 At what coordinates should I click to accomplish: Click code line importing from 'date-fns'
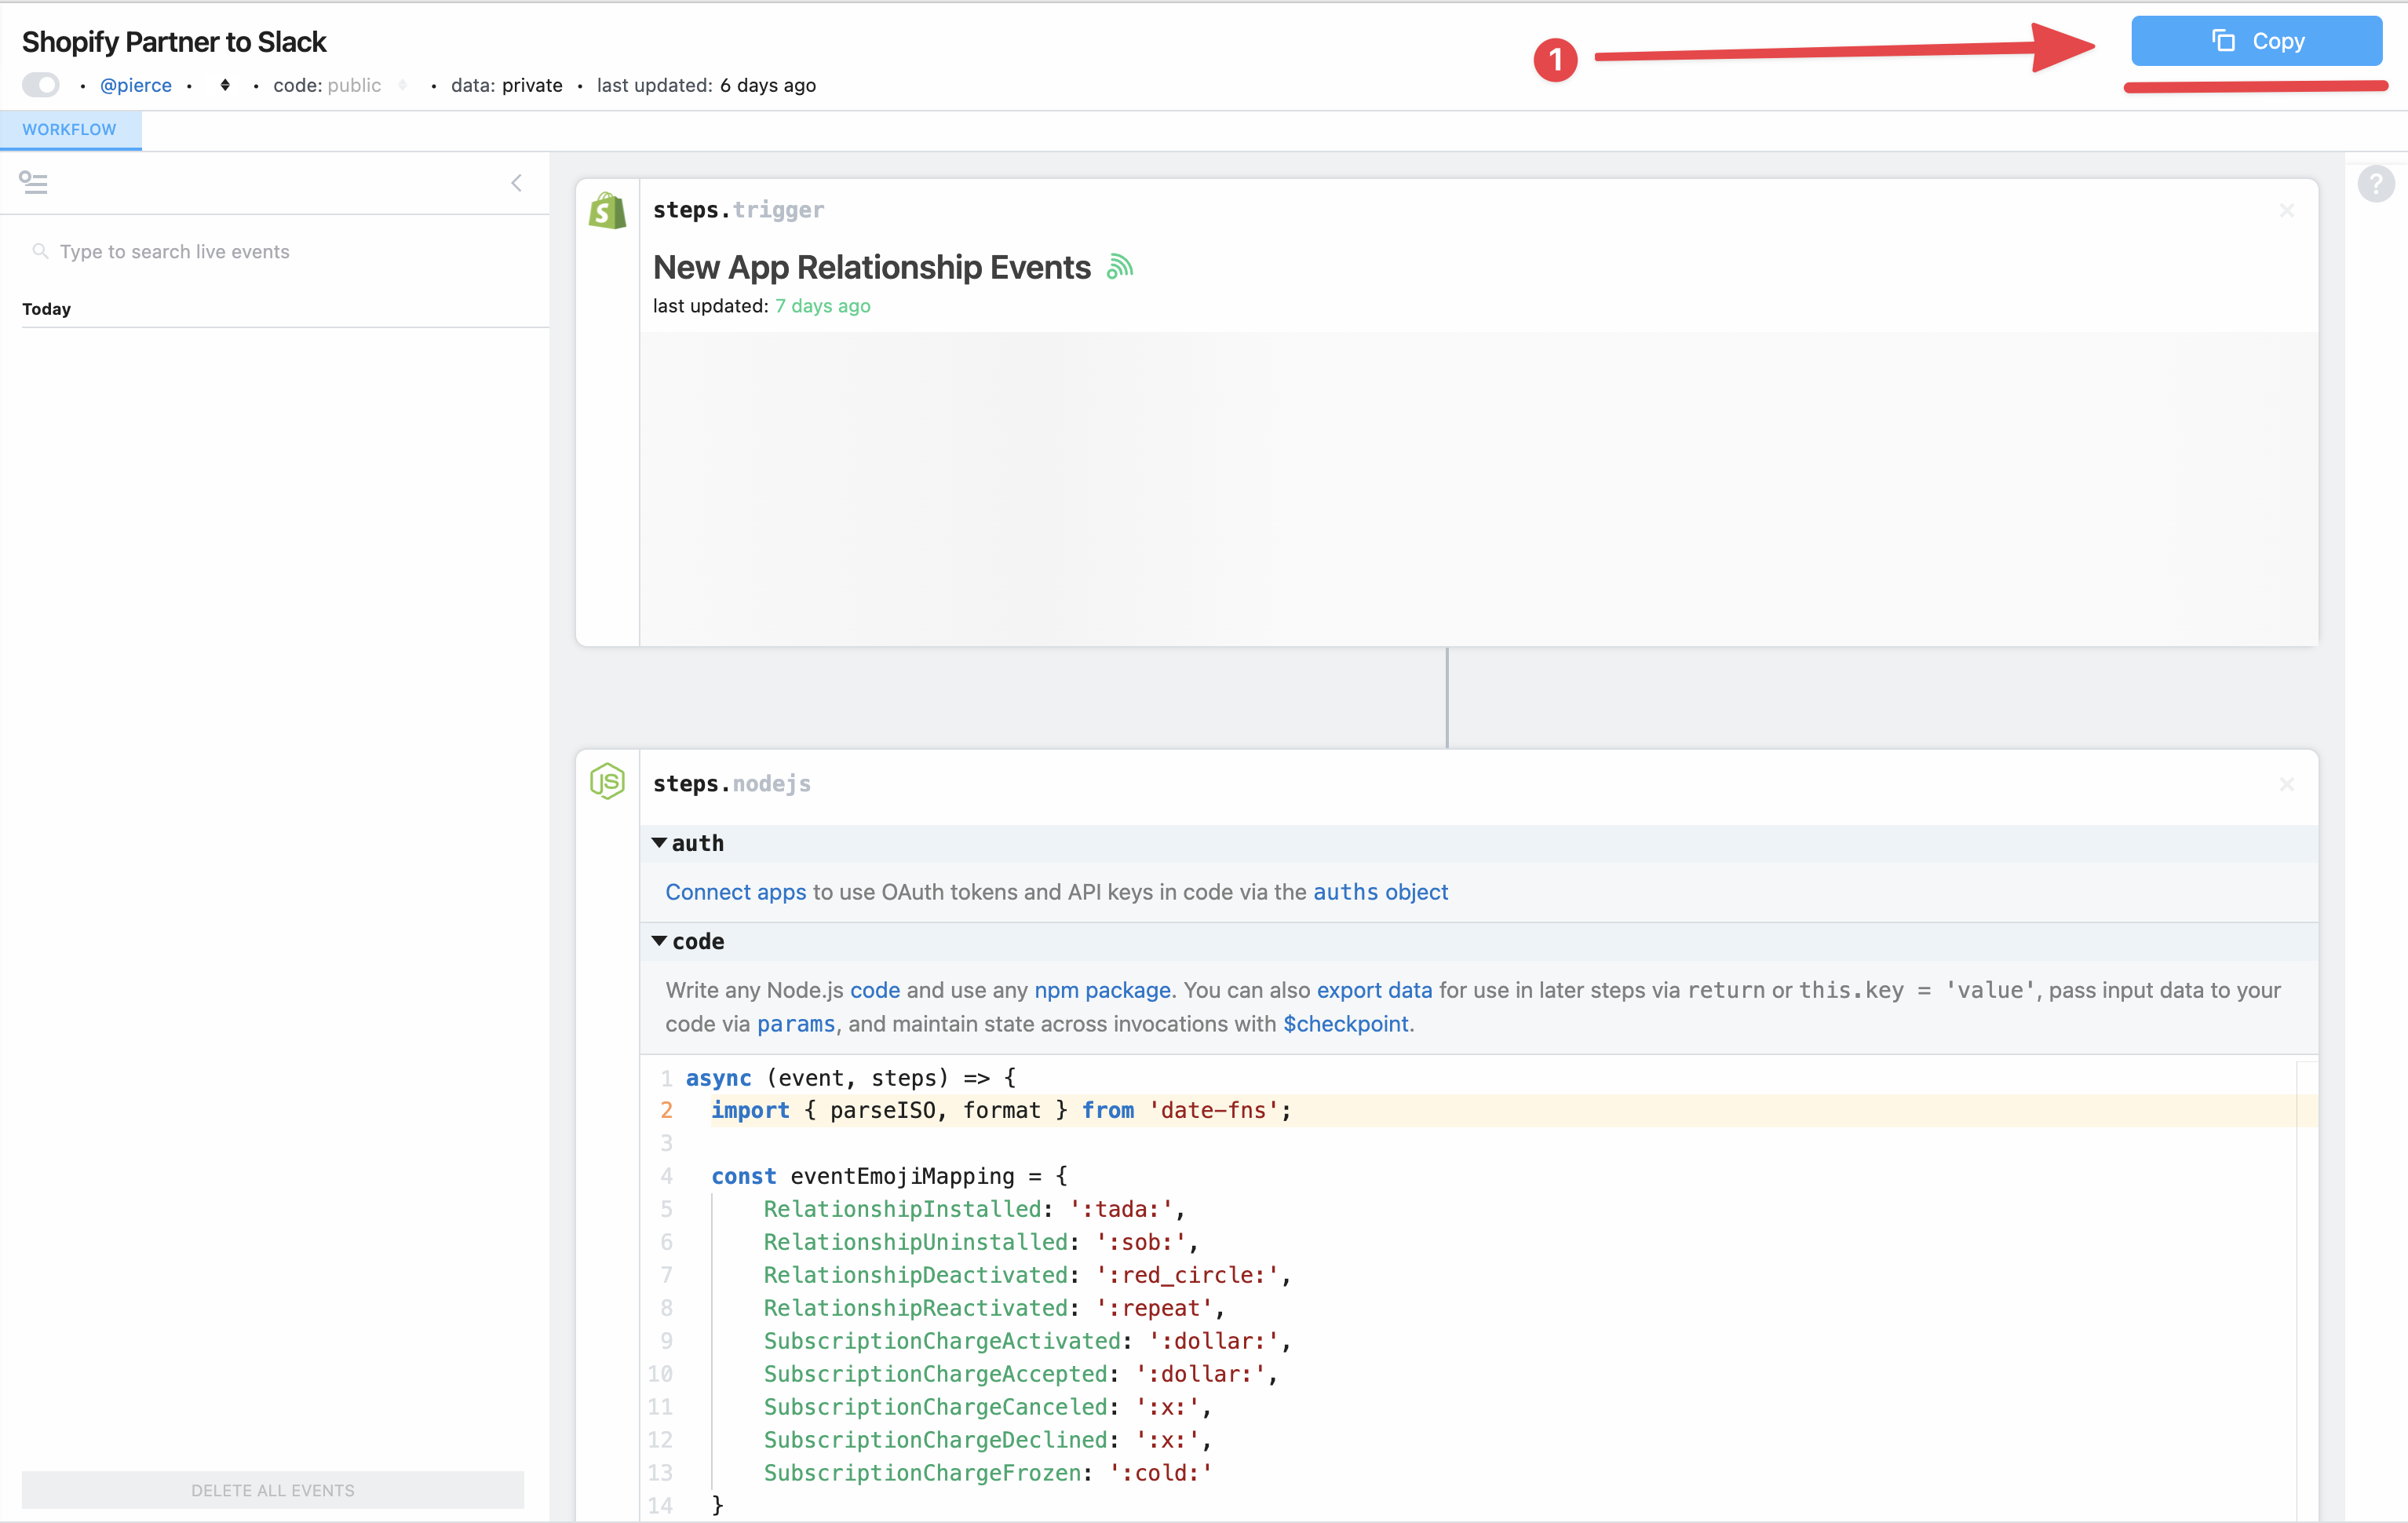[1000, 1110]
